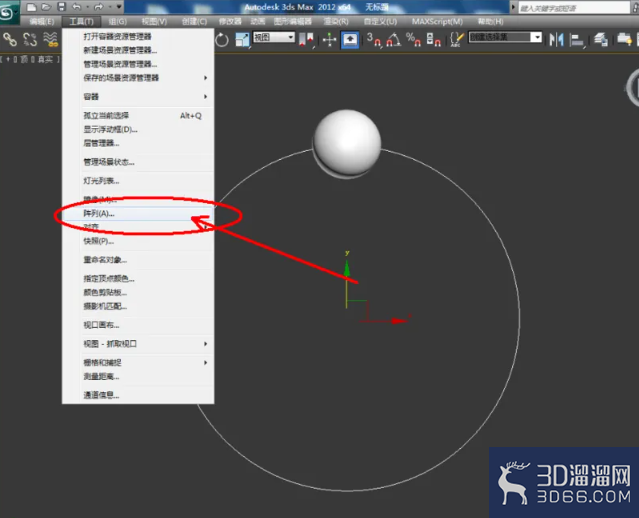Choose 管理场景状态... menu entry
639x518 pixels.
click(138, 162)
